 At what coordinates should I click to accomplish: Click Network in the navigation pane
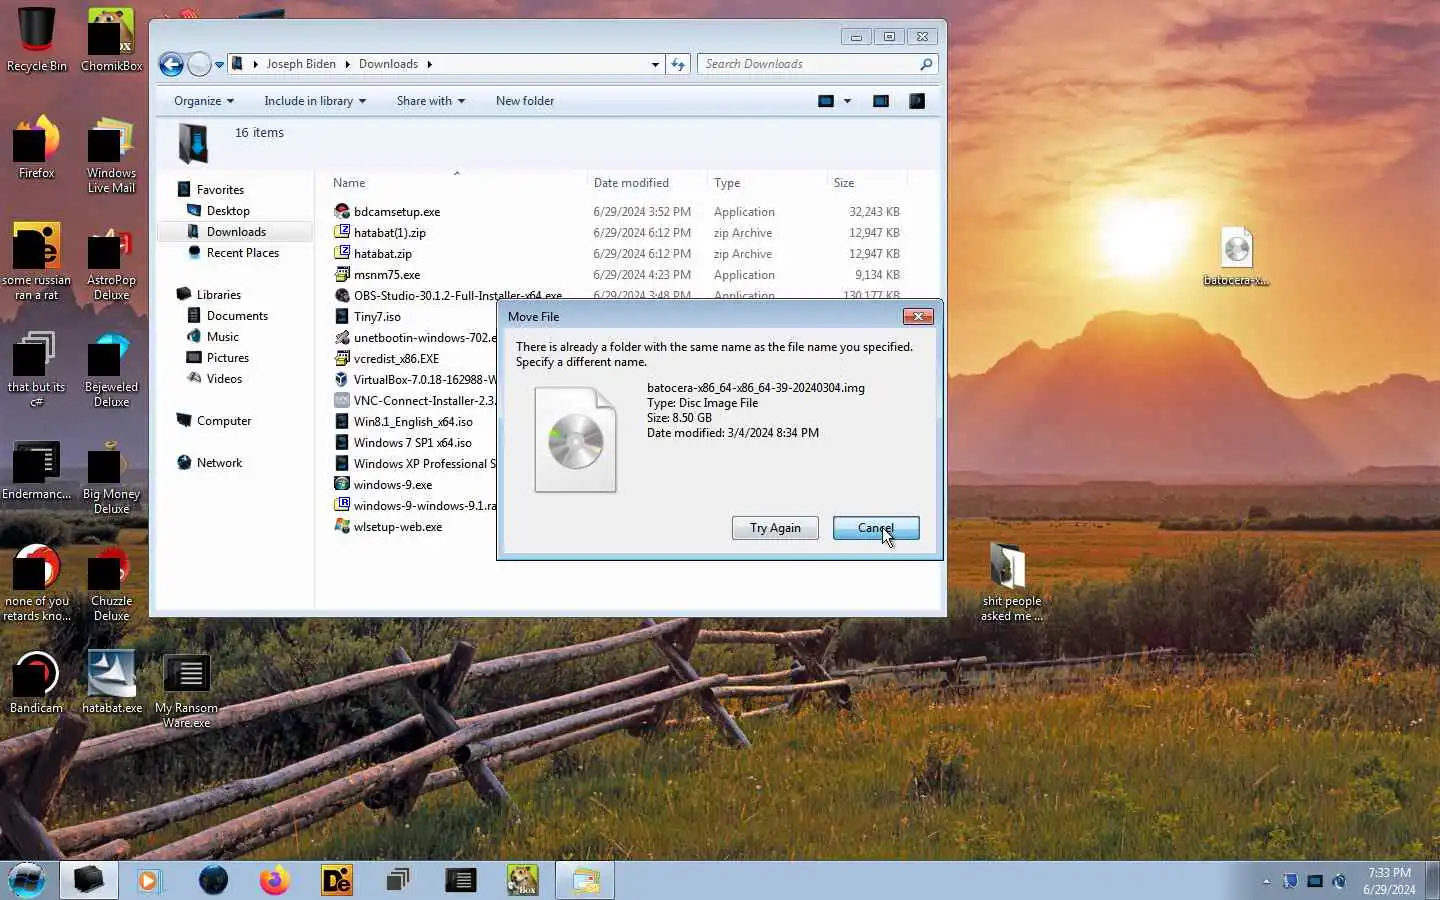219,463
